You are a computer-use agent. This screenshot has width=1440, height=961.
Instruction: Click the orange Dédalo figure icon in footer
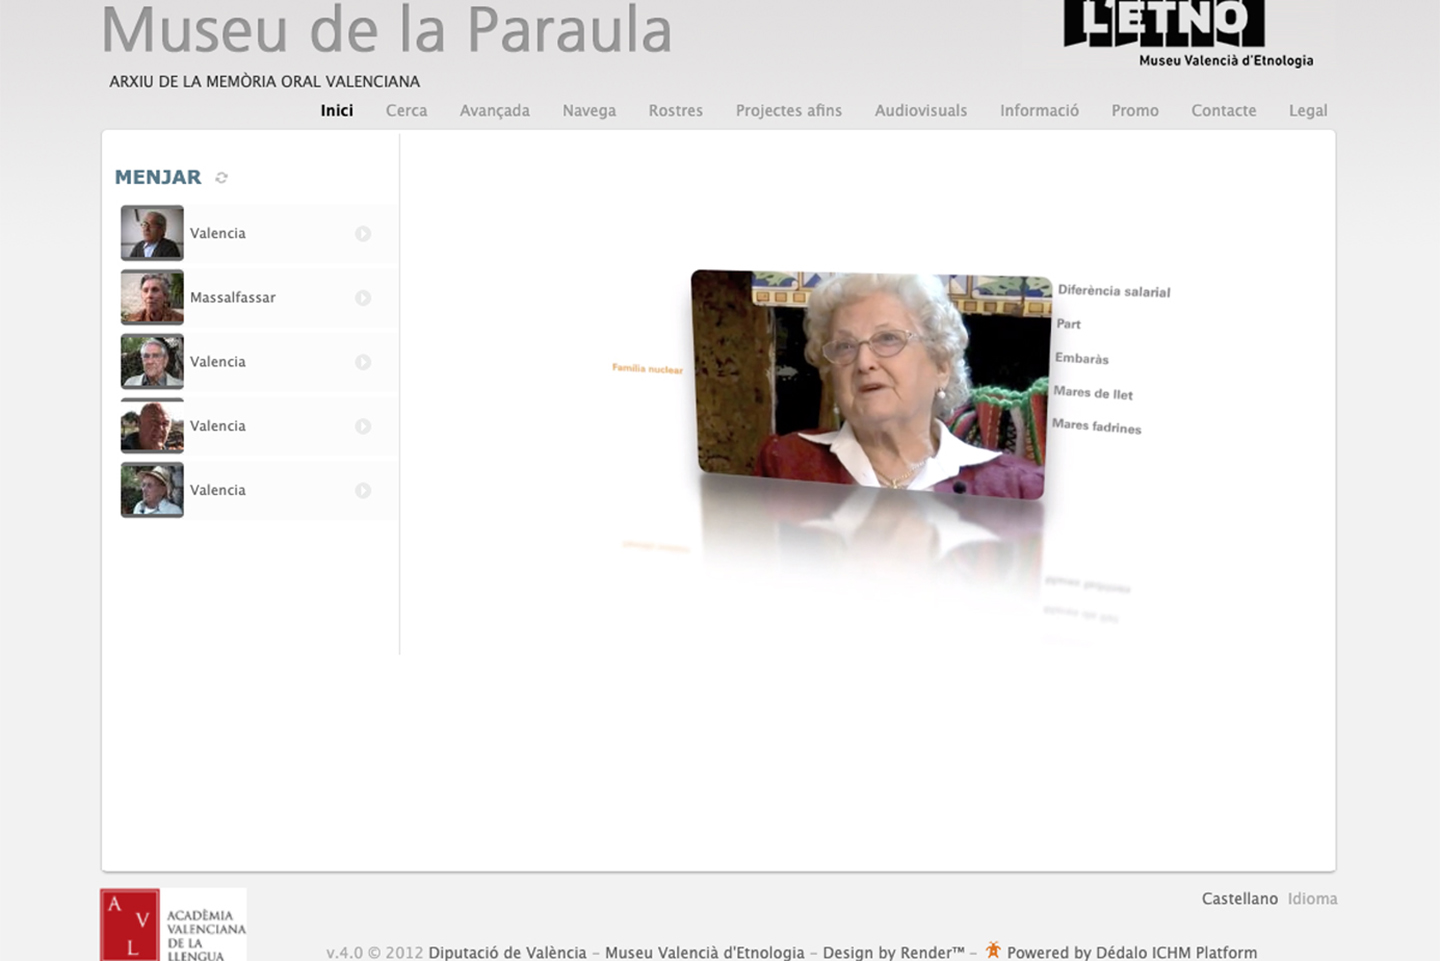[993, 950]
